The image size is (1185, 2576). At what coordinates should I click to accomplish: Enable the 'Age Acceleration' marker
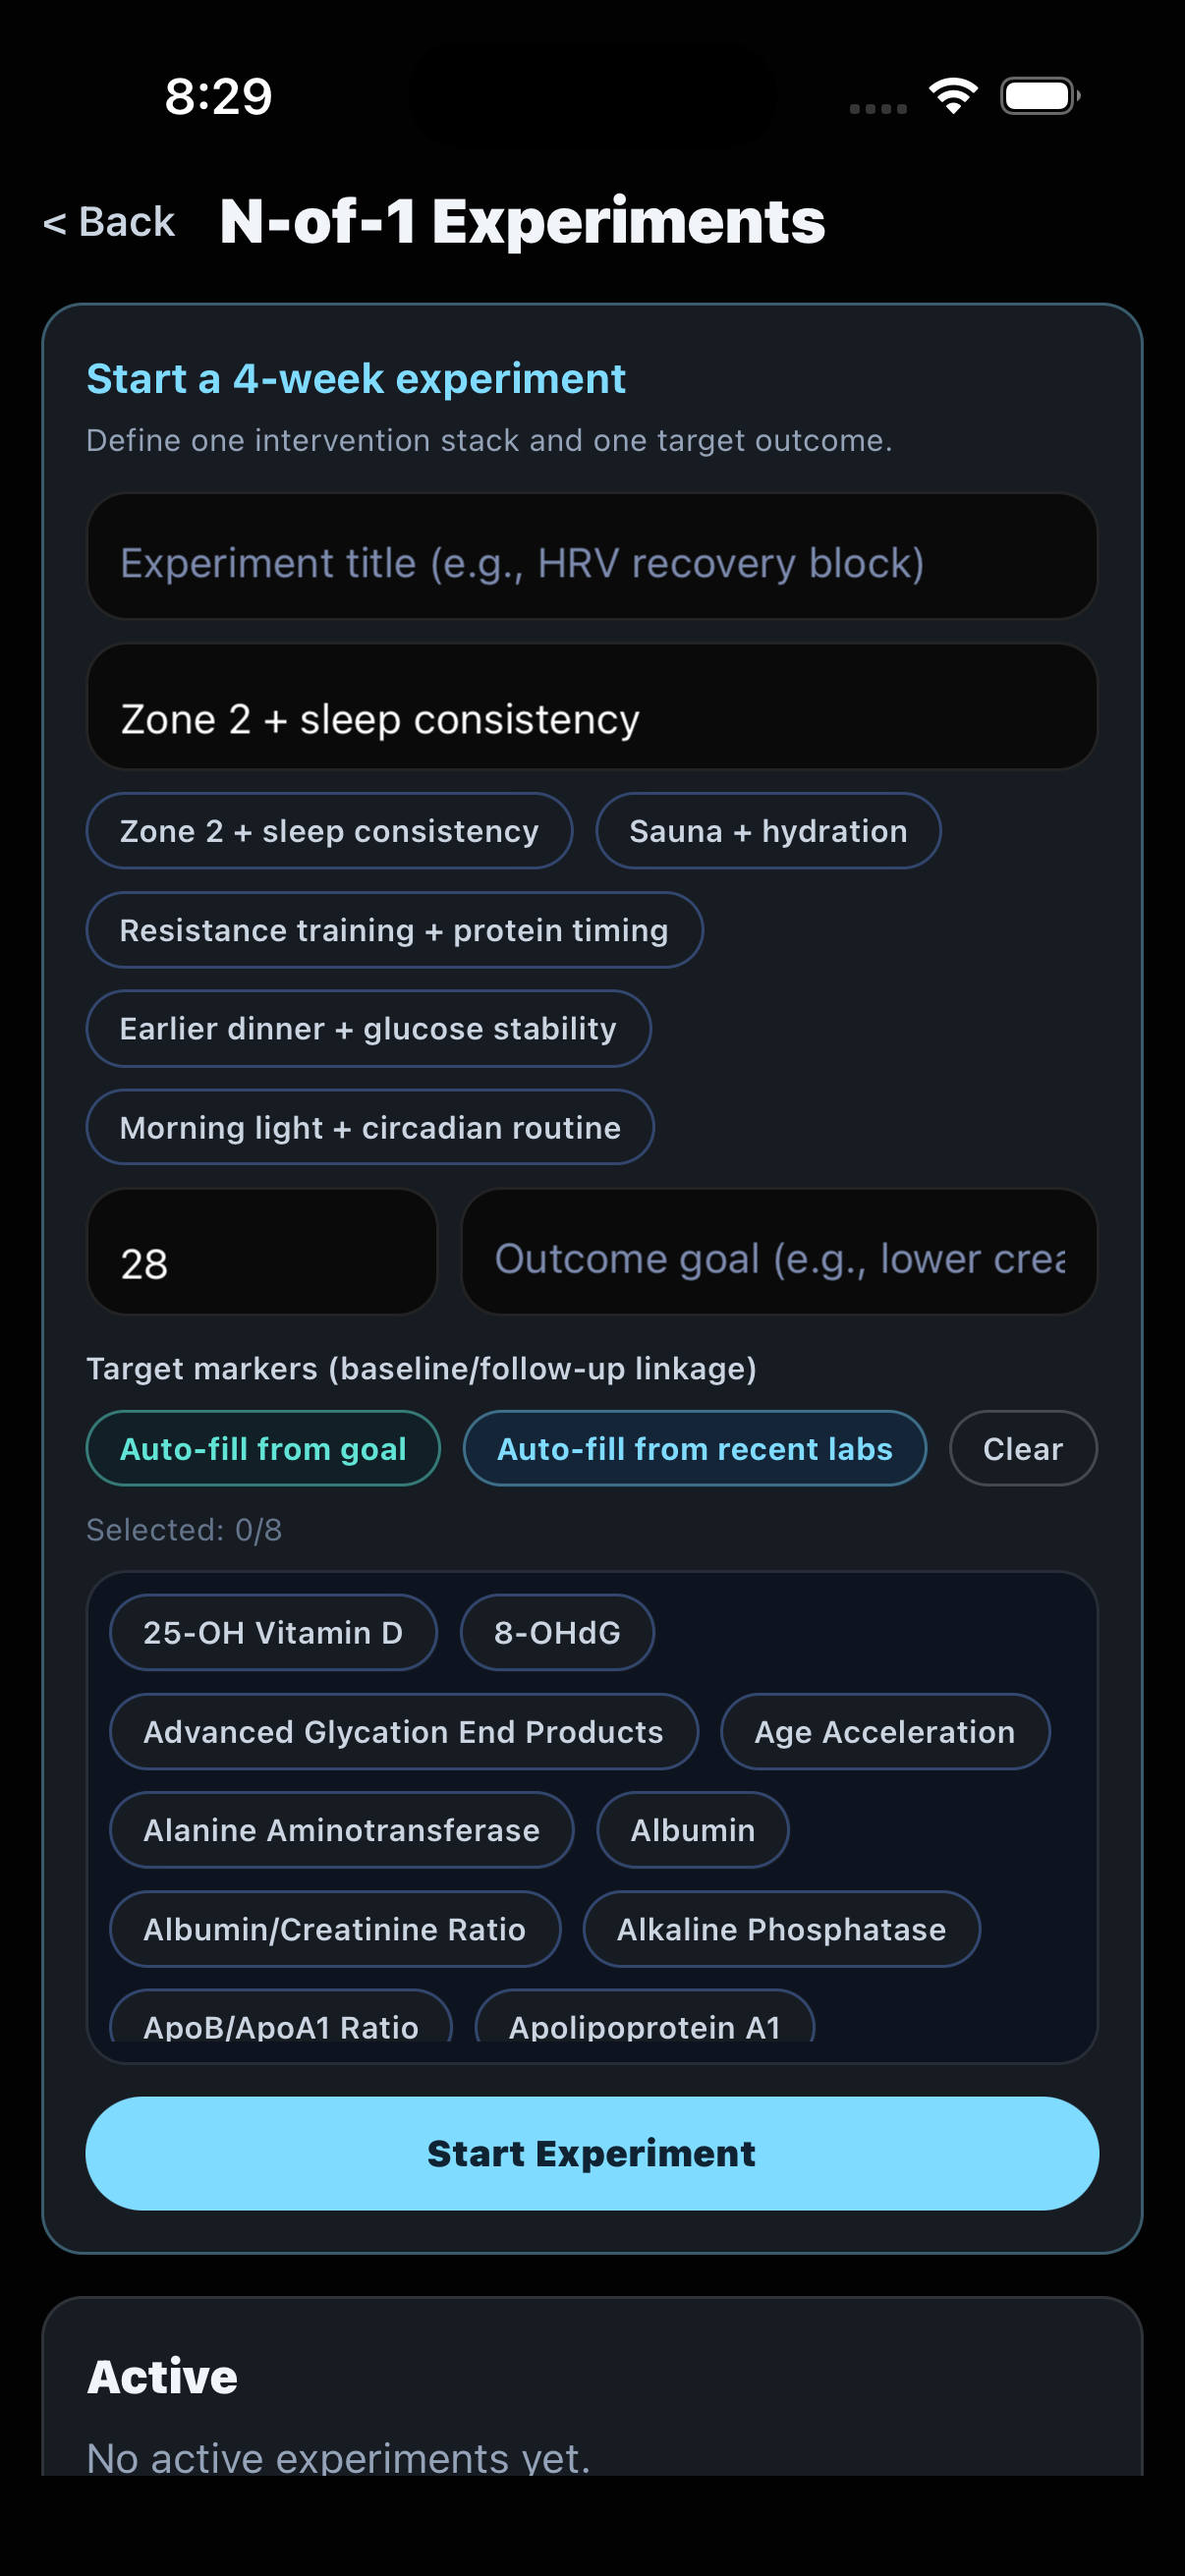(885, 1732)
